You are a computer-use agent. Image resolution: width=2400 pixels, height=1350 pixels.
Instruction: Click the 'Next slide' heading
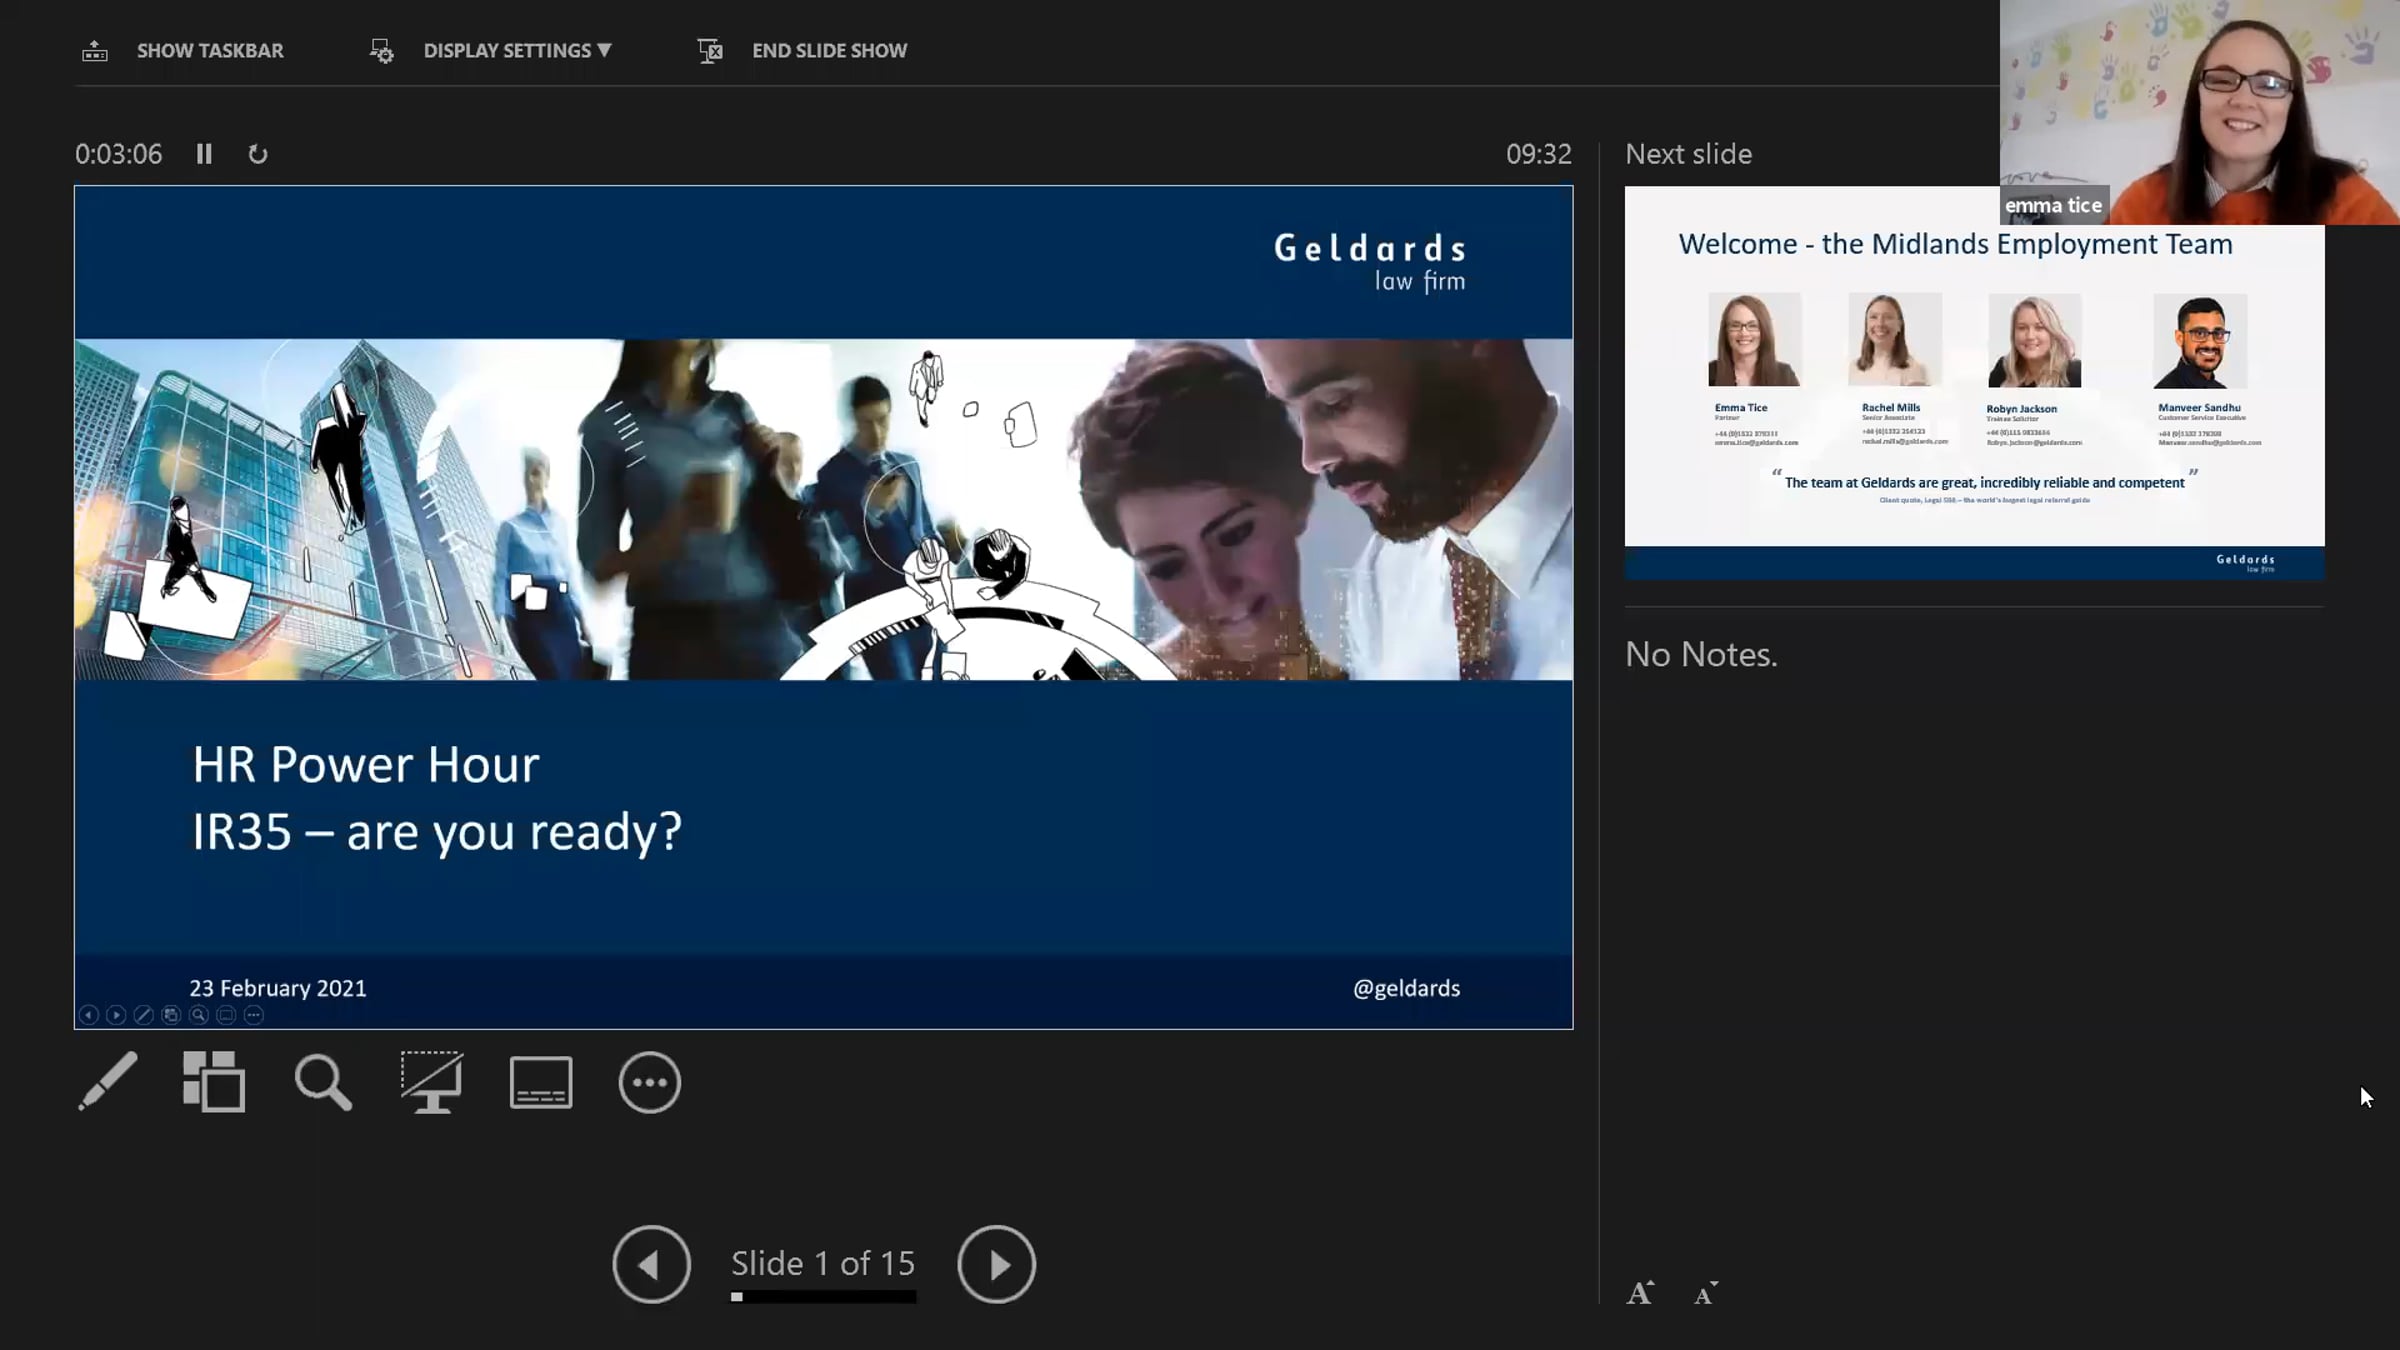(x=1688, y=154)
